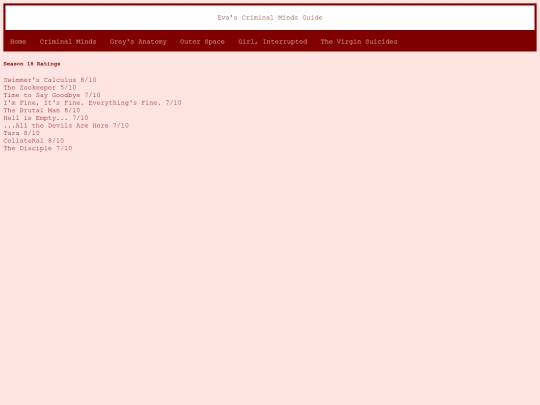Click Time to Say Goodbye 7/10
This screenshot has width=540, height=405.
pos(52,95)
